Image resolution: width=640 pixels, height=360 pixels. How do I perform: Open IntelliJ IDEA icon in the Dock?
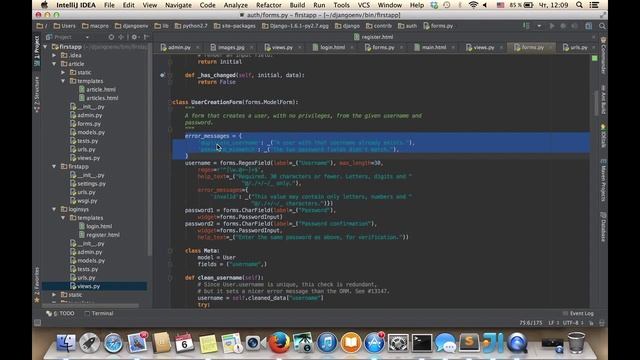point(493,342)
